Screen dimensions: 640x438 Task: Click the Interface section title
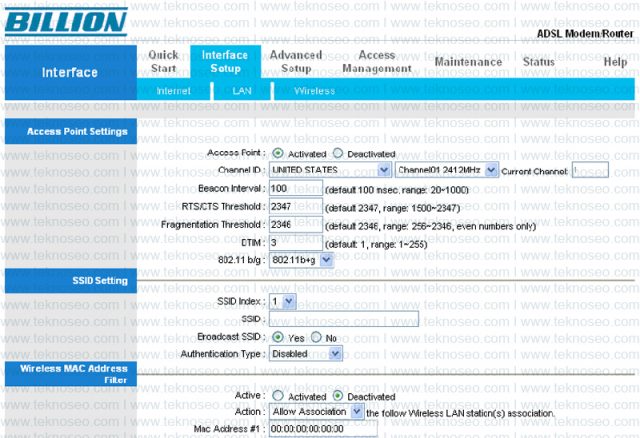[x=70, y=72]
